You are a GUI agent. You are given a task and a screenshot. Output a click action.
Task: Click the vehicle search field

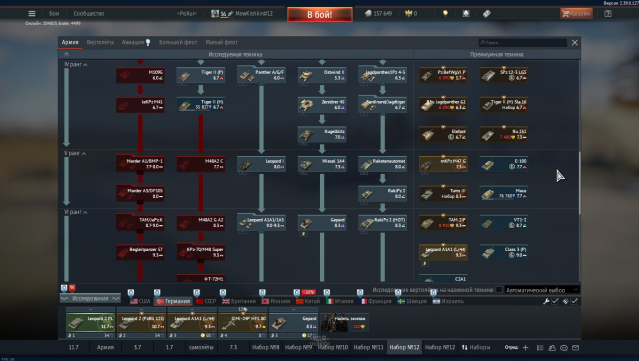tap(522, 42)
